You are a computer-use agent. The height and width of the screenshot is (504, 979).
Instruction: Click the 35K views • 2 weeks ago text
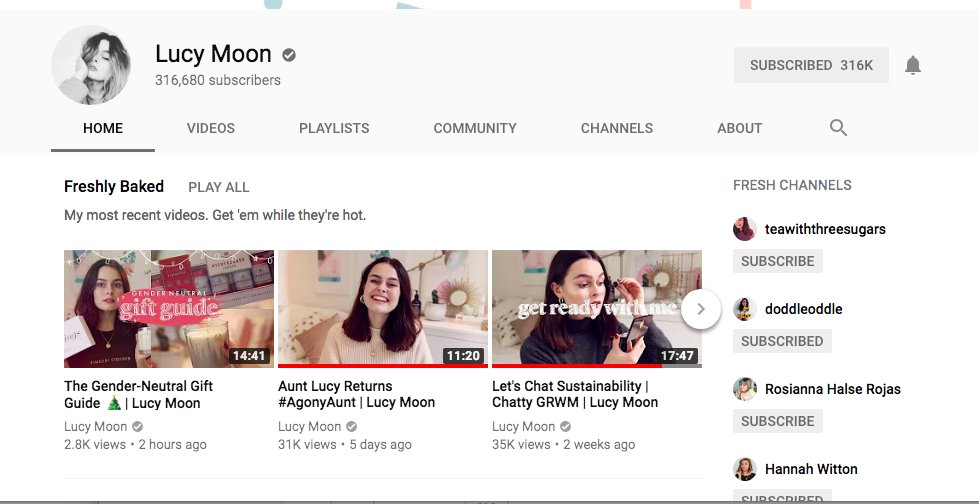coord(563,445)
